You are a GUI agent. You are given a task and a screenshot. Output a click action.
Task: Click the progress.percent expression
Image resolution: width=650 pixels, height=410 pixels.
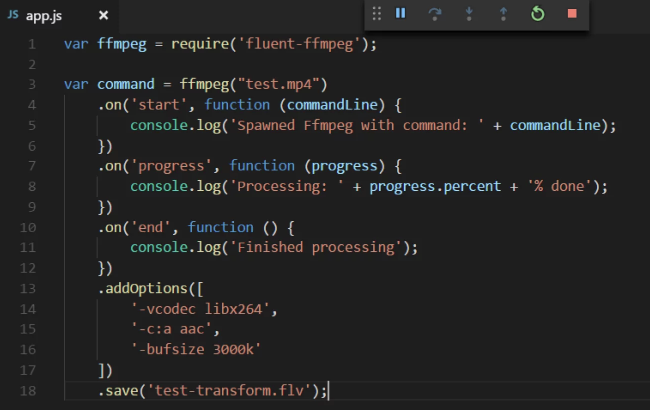[x=435, y=187]
